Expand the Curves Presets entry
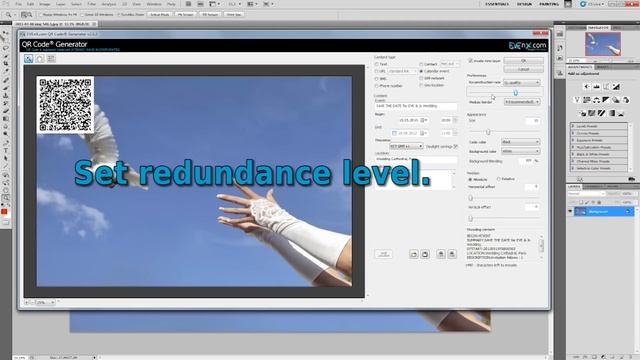 pyautogui.click(x=573, y=133)
